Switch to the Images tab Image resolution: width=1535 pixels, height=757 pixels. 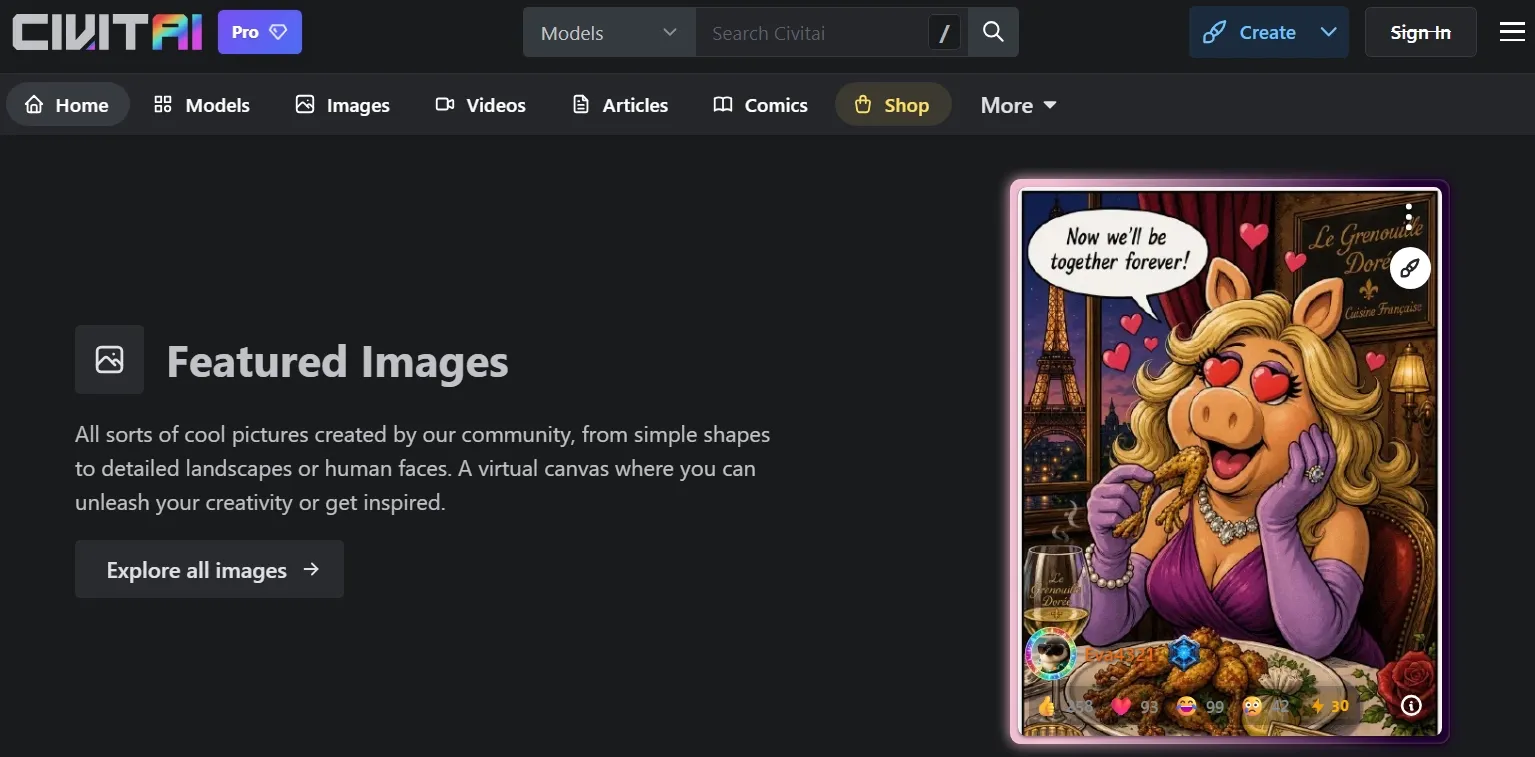point(343,105)
